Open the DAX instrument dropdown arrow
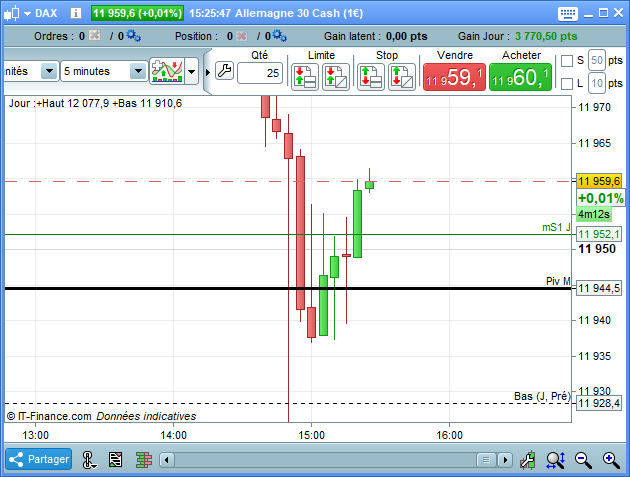 [x=27, y=14]
